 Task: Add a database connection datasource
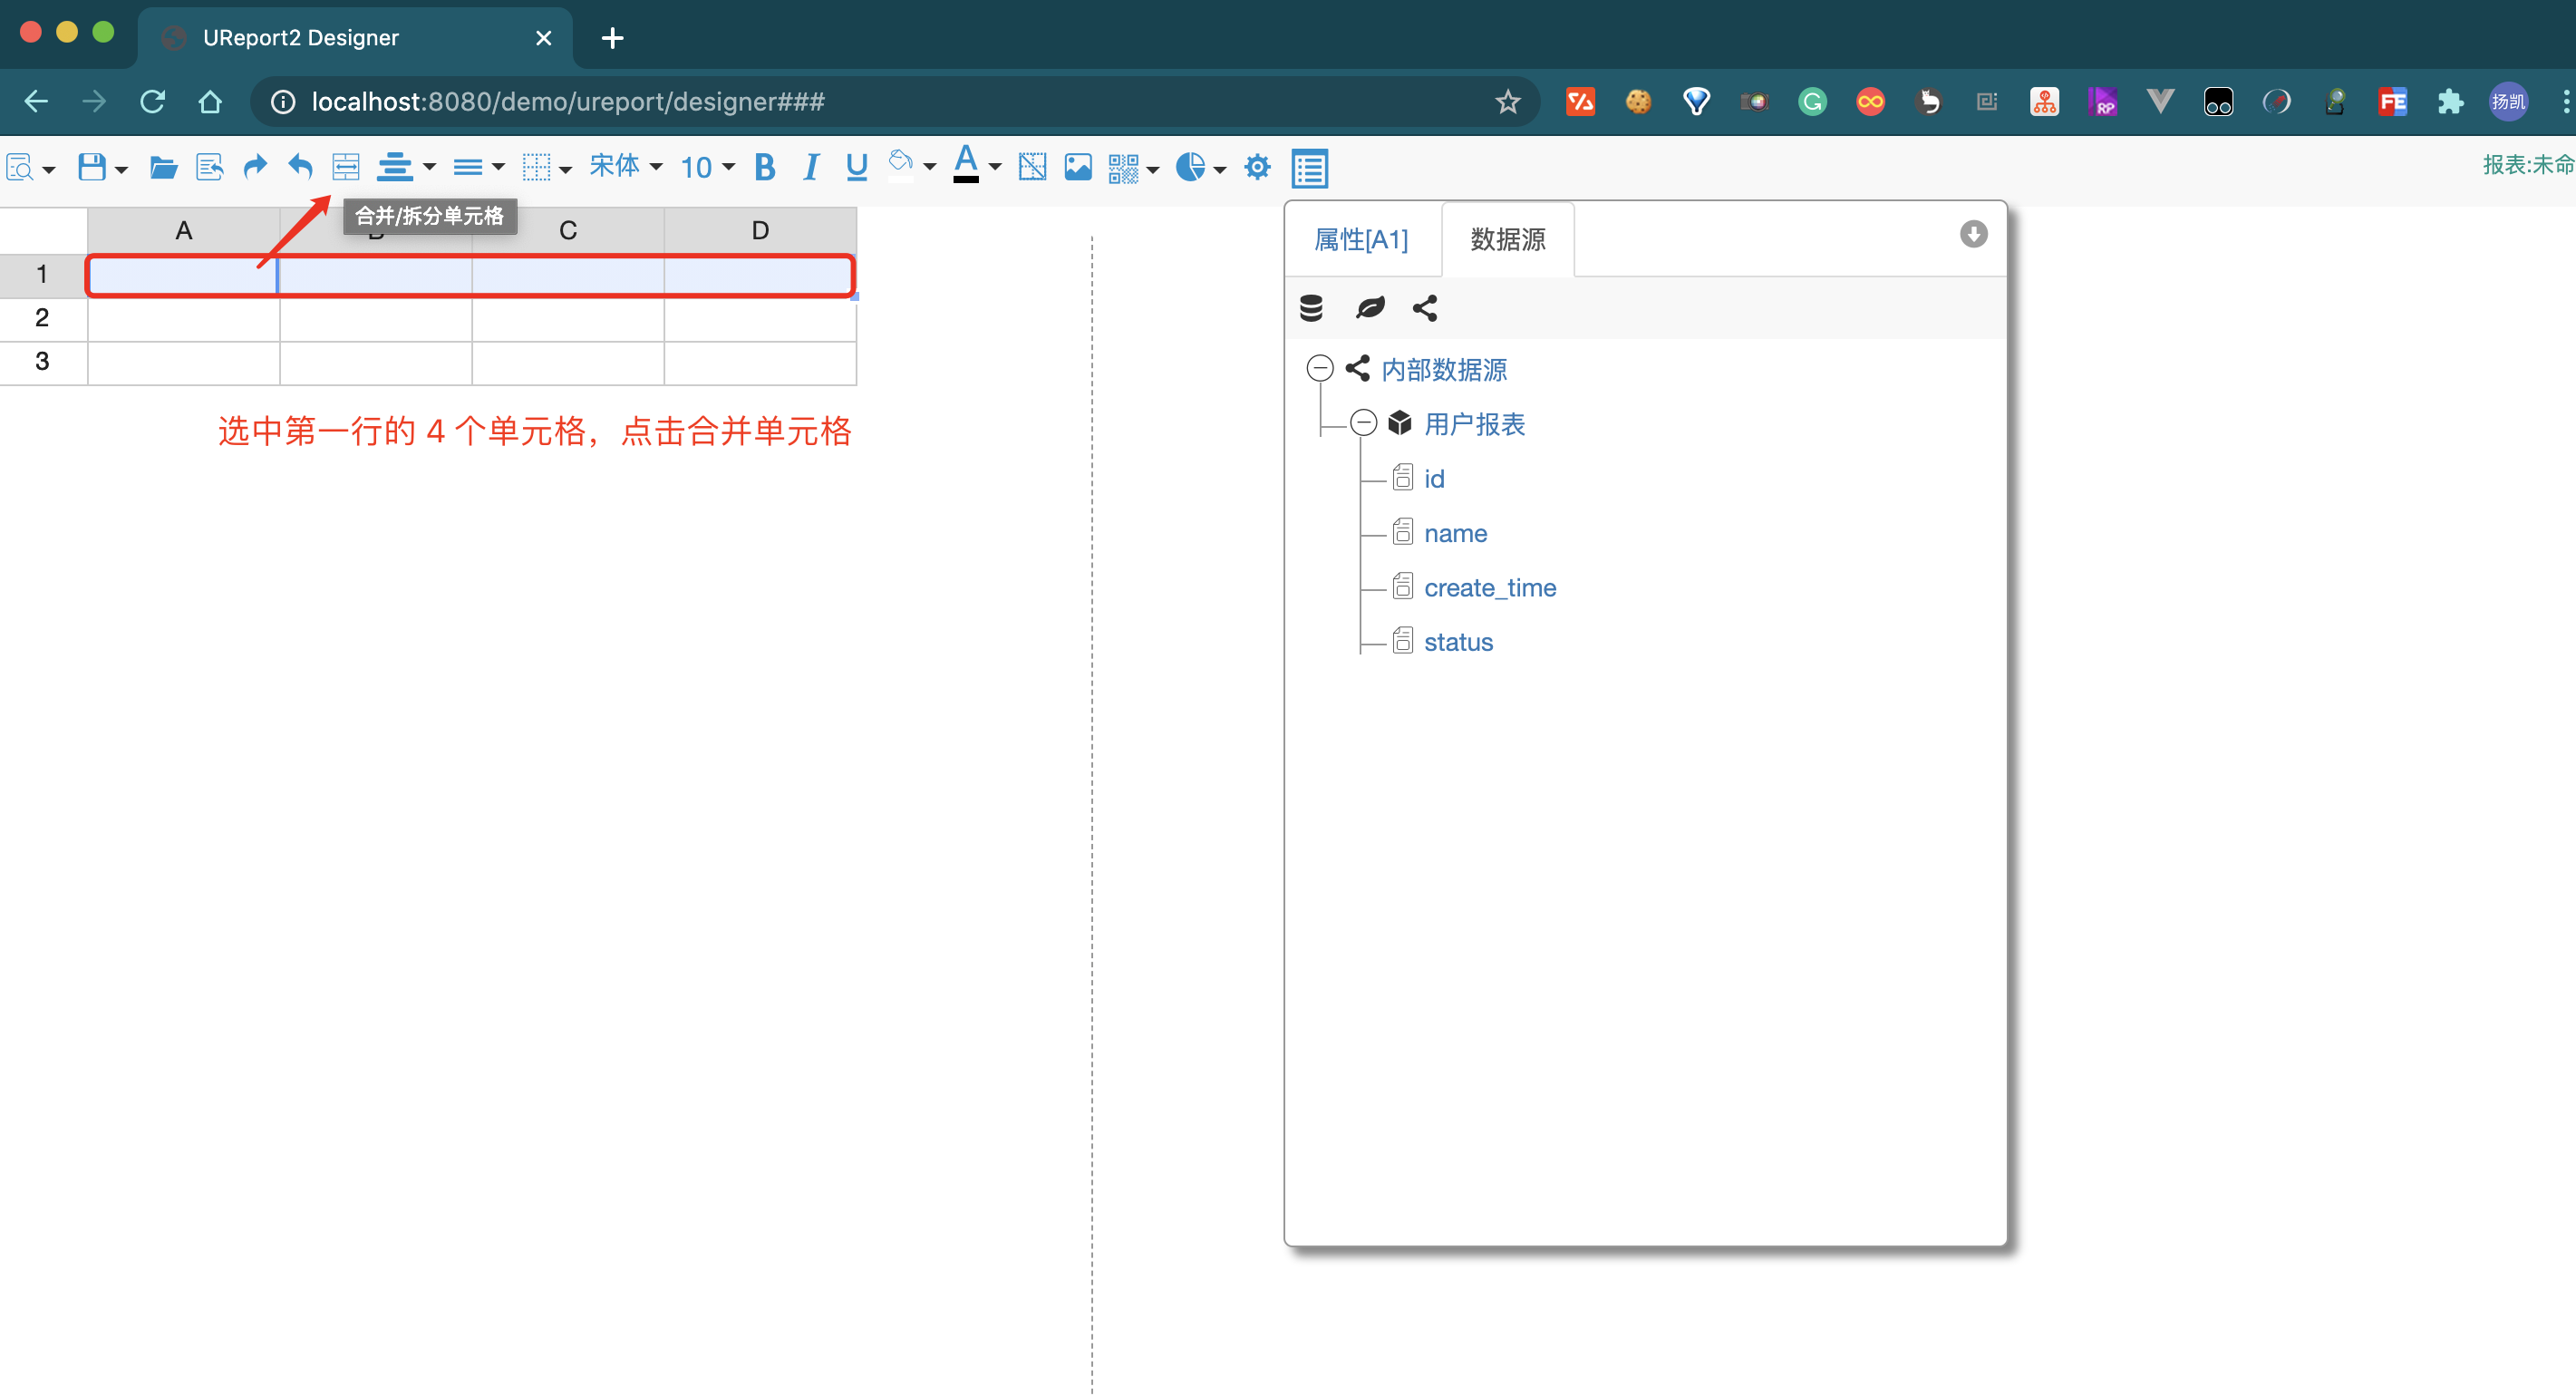pos(1311,308)
